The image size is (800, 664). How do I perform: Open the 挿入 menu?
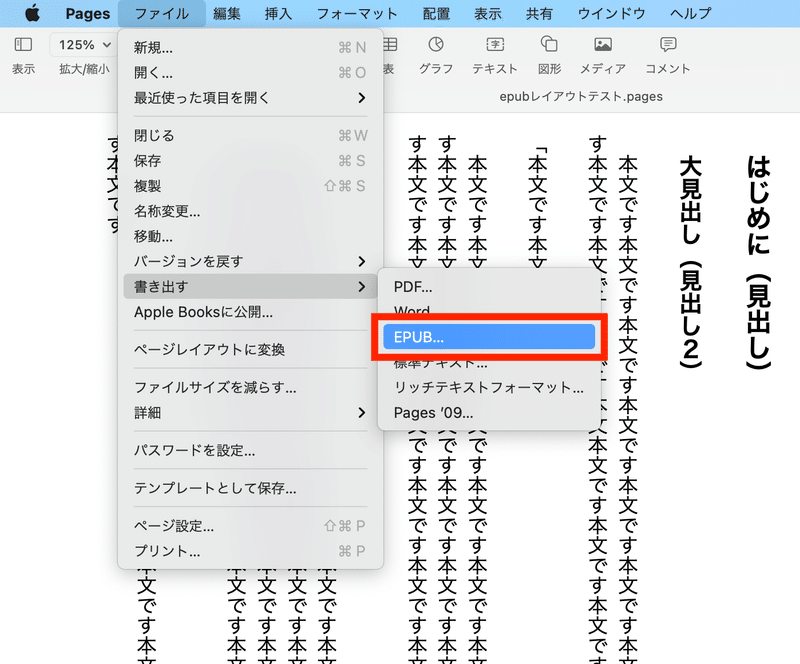(279, 14)
